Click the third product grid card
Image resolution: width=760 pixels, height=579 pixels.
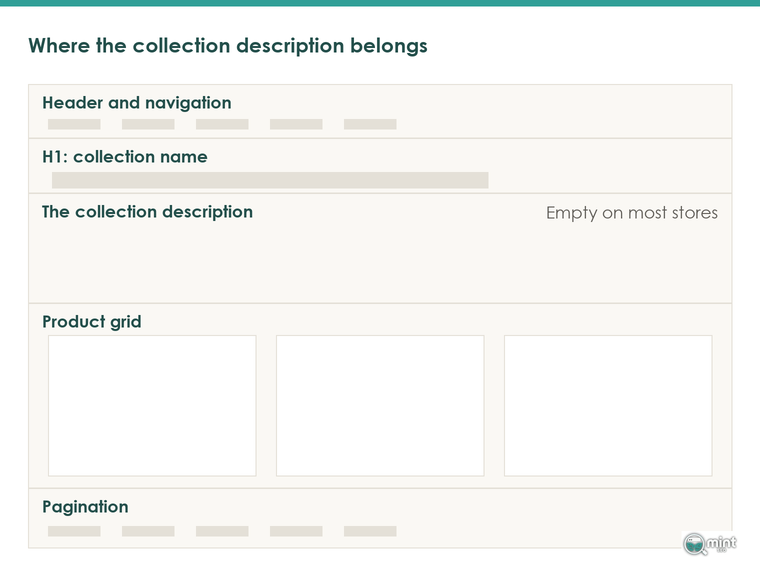tap(608, 406)
